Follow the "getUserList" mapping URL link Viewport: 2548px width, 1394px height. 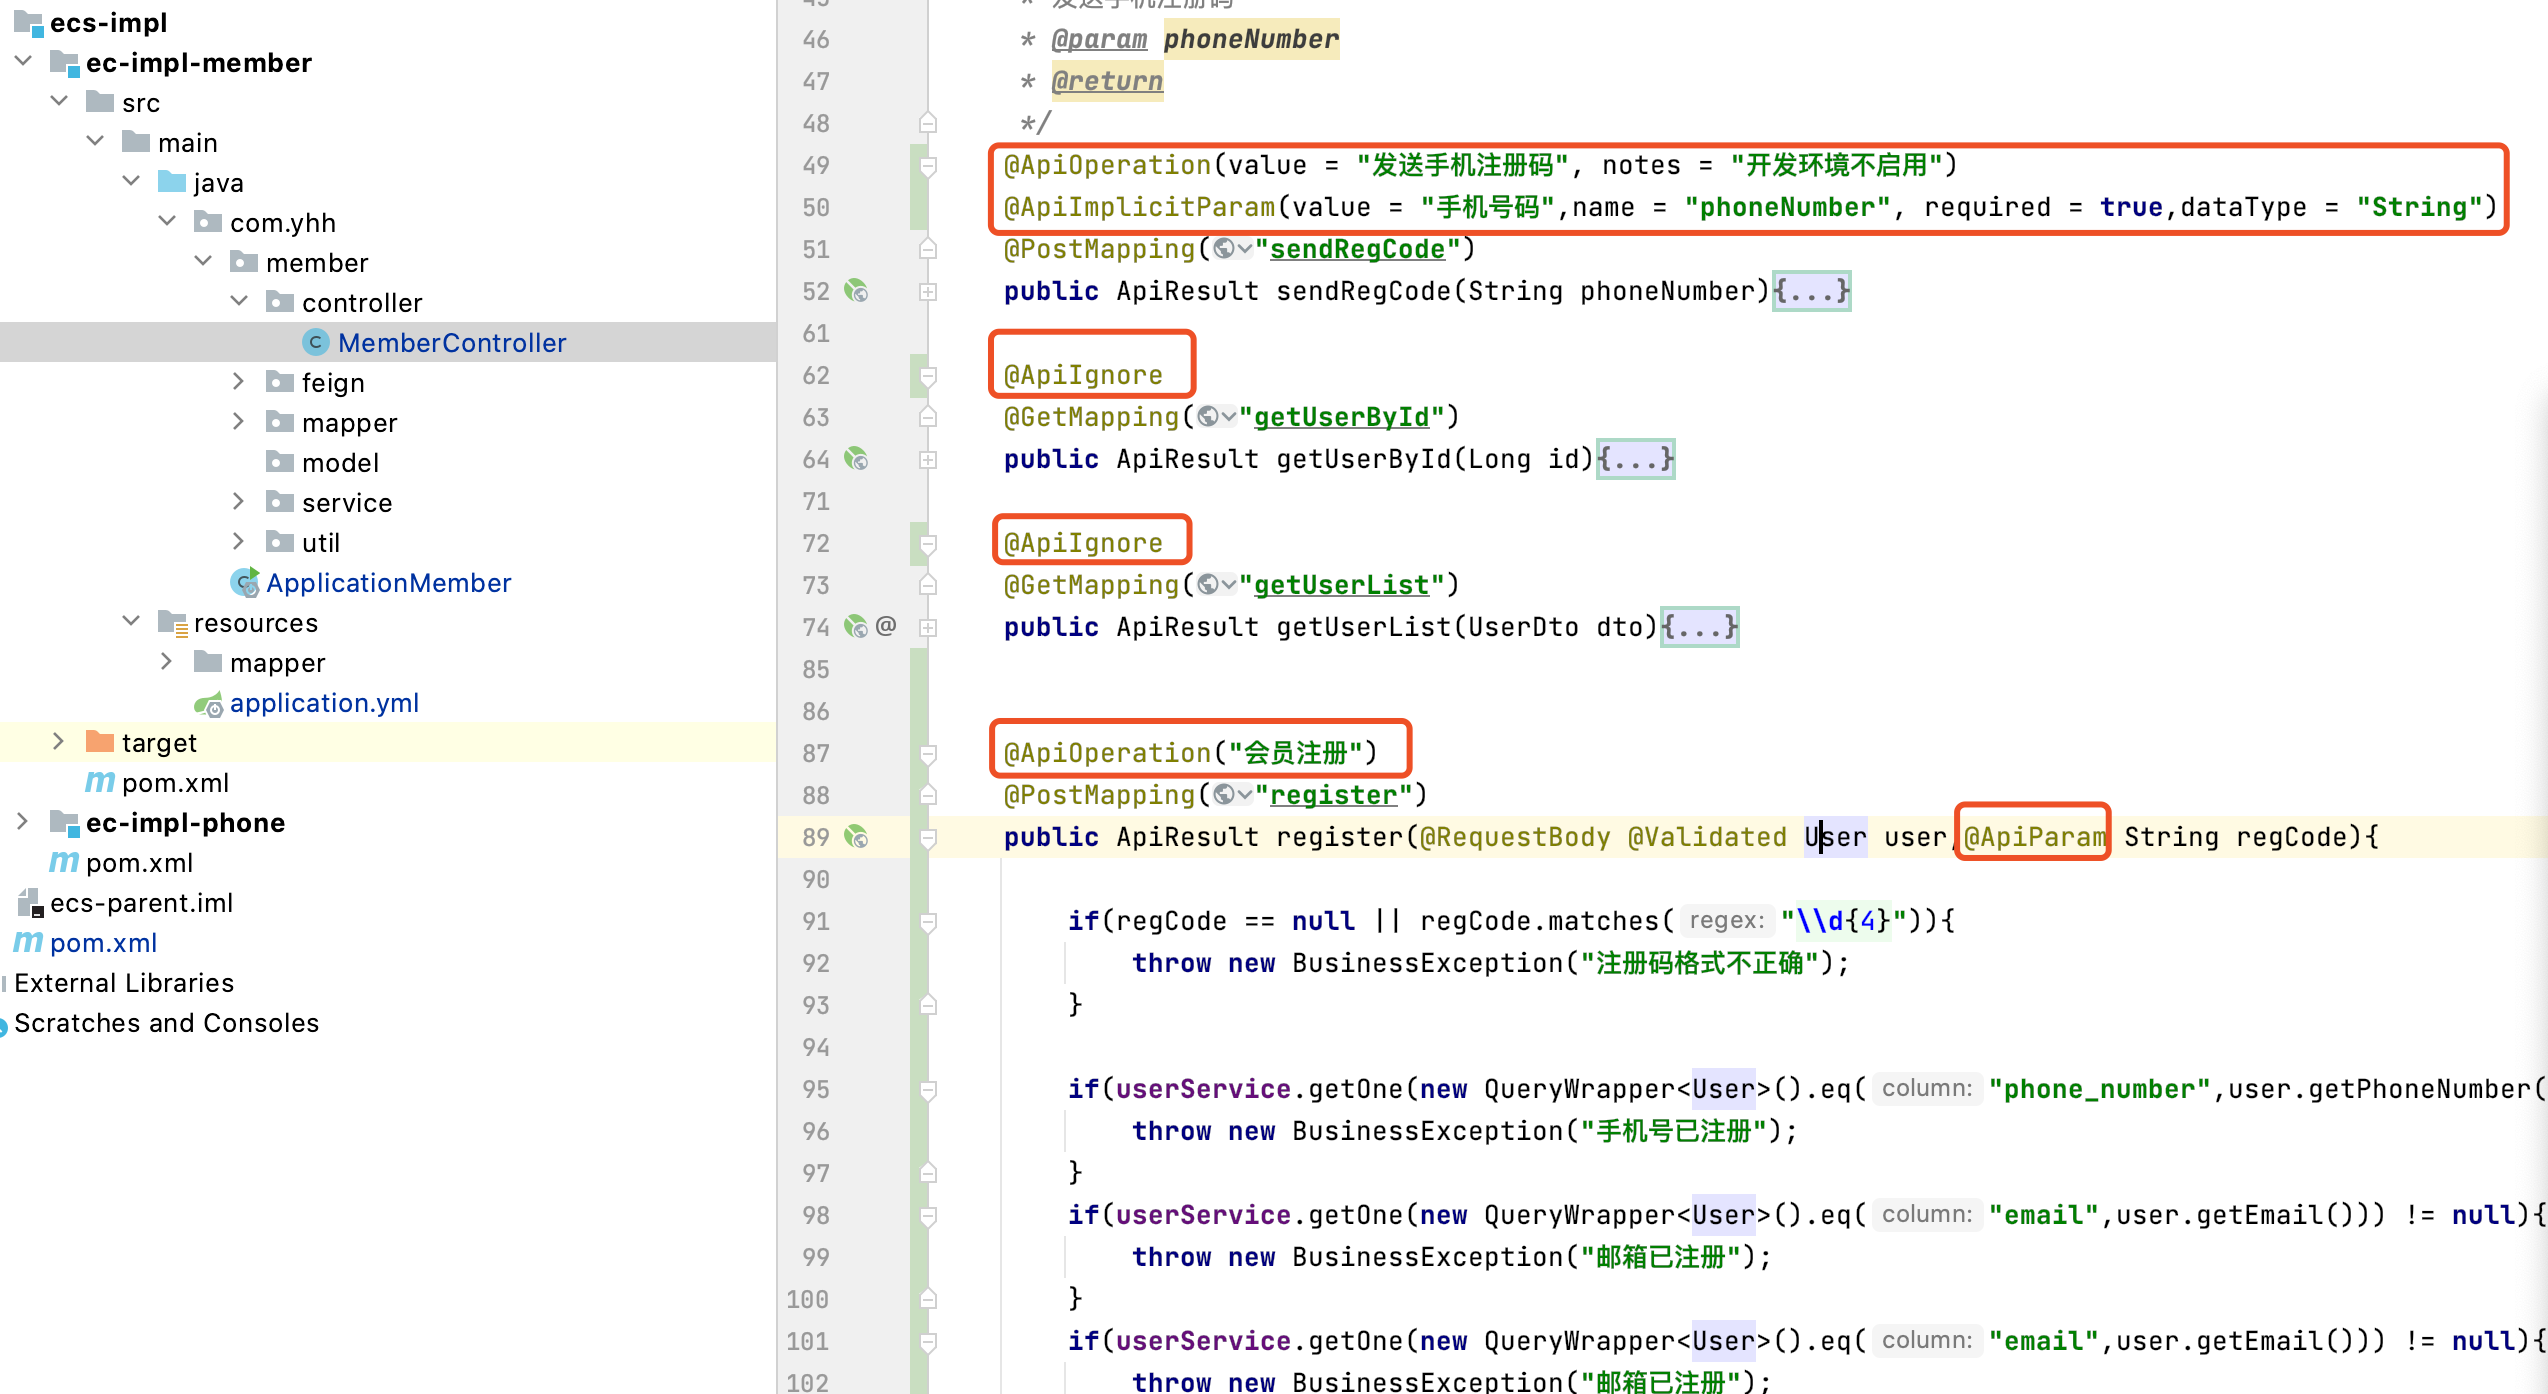pyautogui.click(x=1341, y=585)
